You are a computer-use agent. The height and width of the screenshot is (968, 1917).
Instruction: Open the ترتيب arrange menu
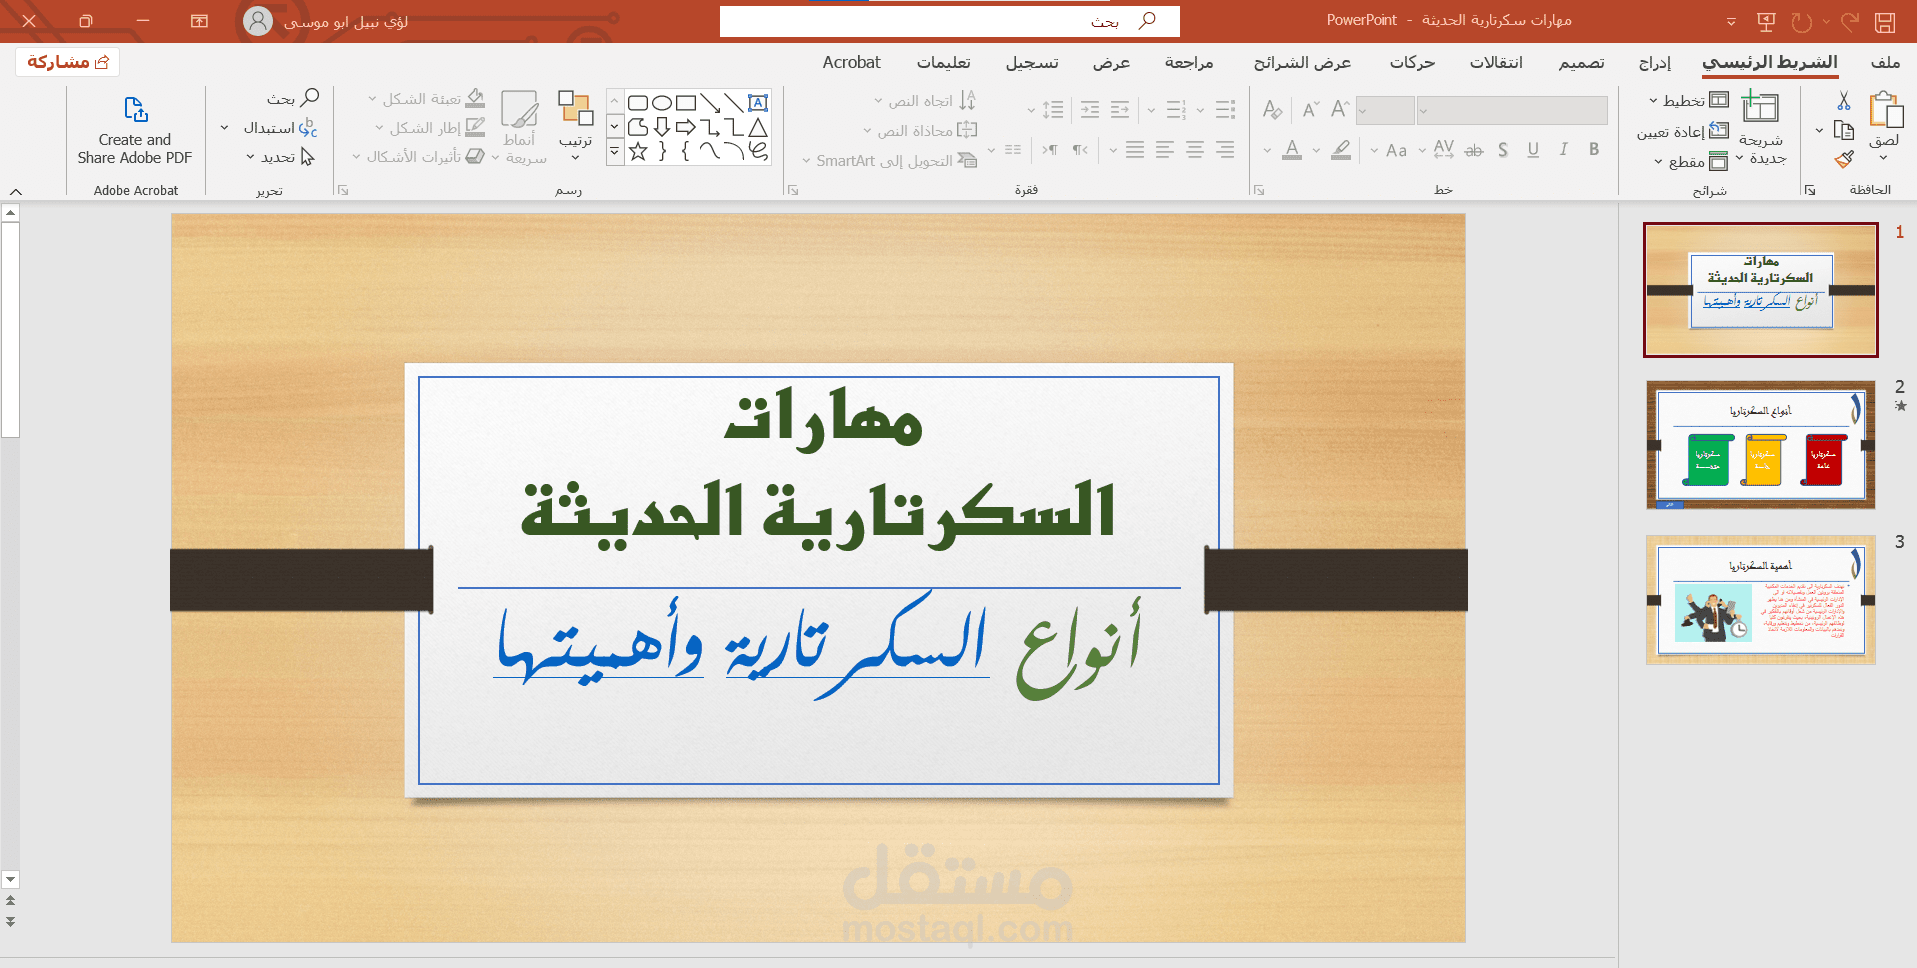pyautogui.click(x=575, y=125)
